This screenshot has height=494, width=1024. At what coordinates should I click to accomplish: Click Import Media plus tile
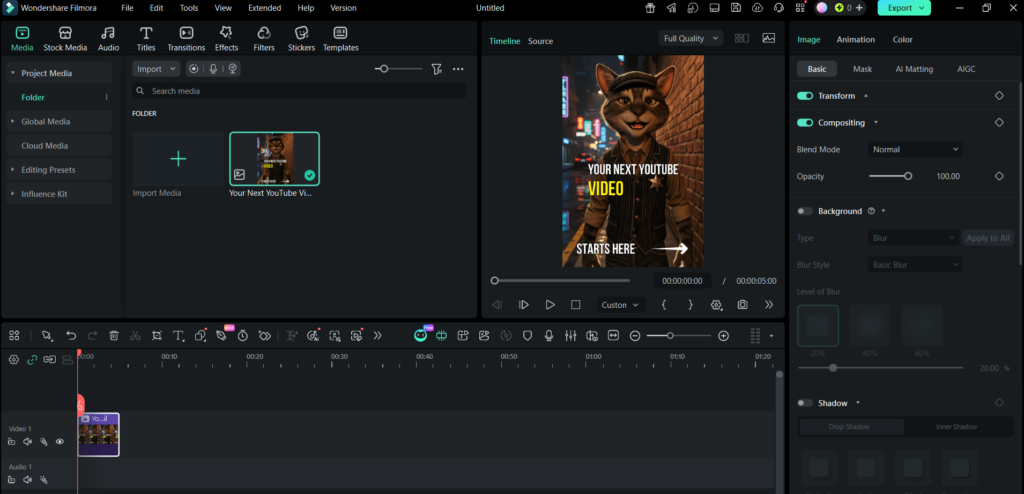[x=178, y=159]
